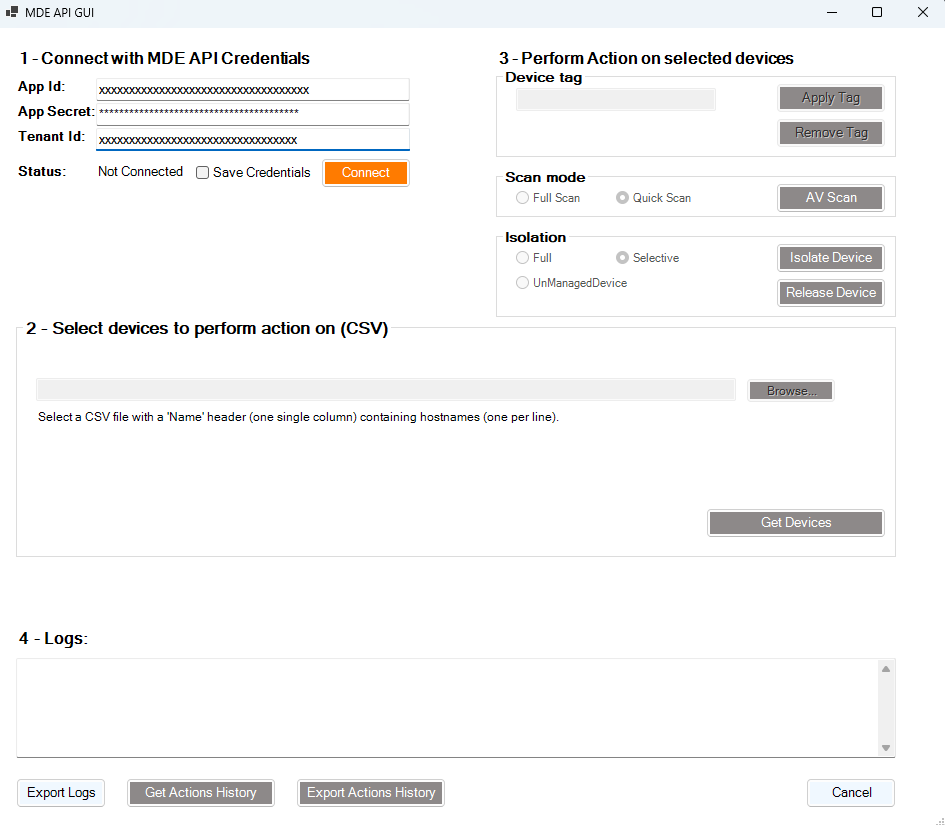Enable the Save Credentials checkbox
The height and width of the screenshot is (825, 945).
pos(201,172)
